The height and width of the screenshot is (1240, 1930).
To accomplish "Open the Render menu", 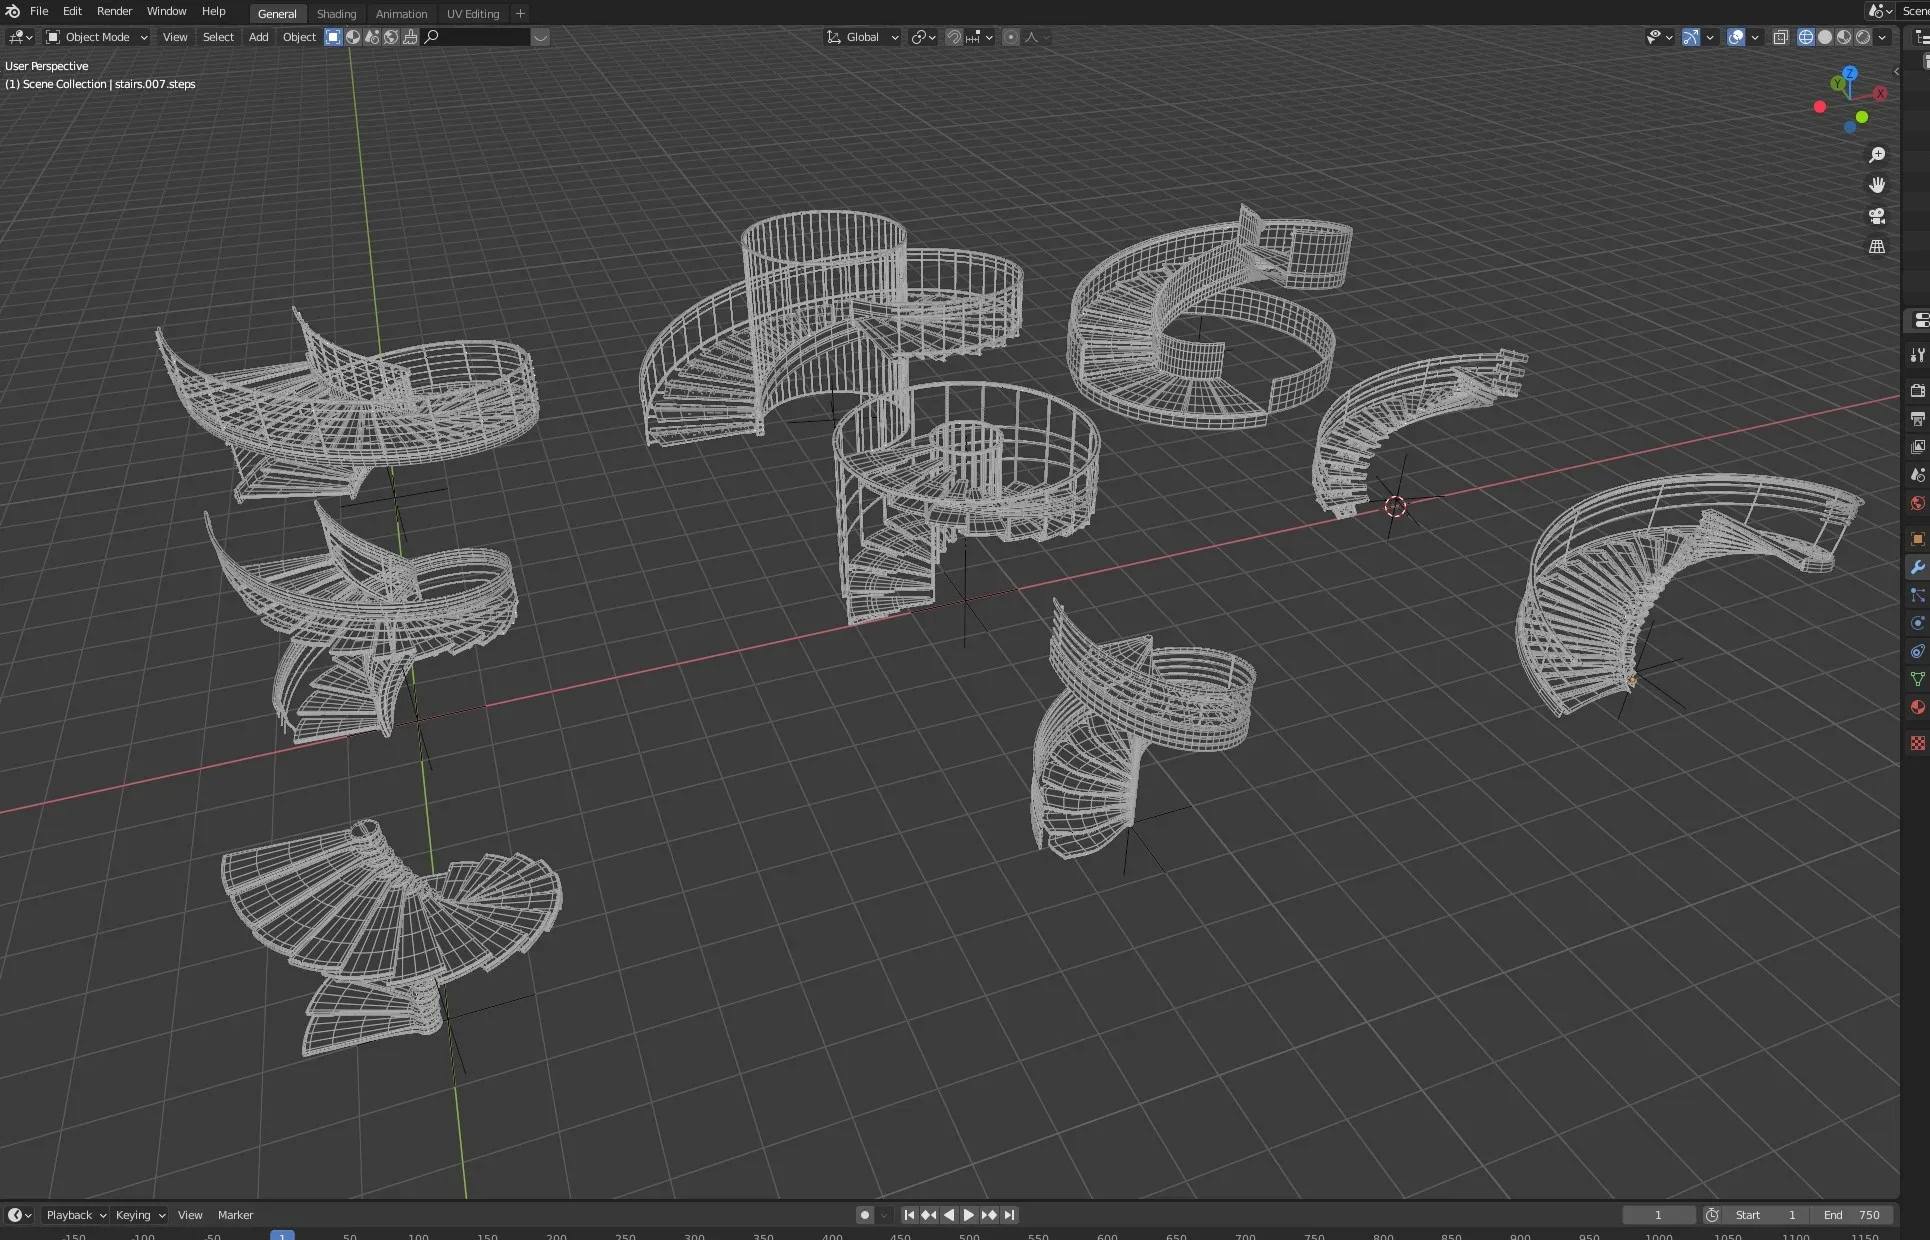I will 114,11.
